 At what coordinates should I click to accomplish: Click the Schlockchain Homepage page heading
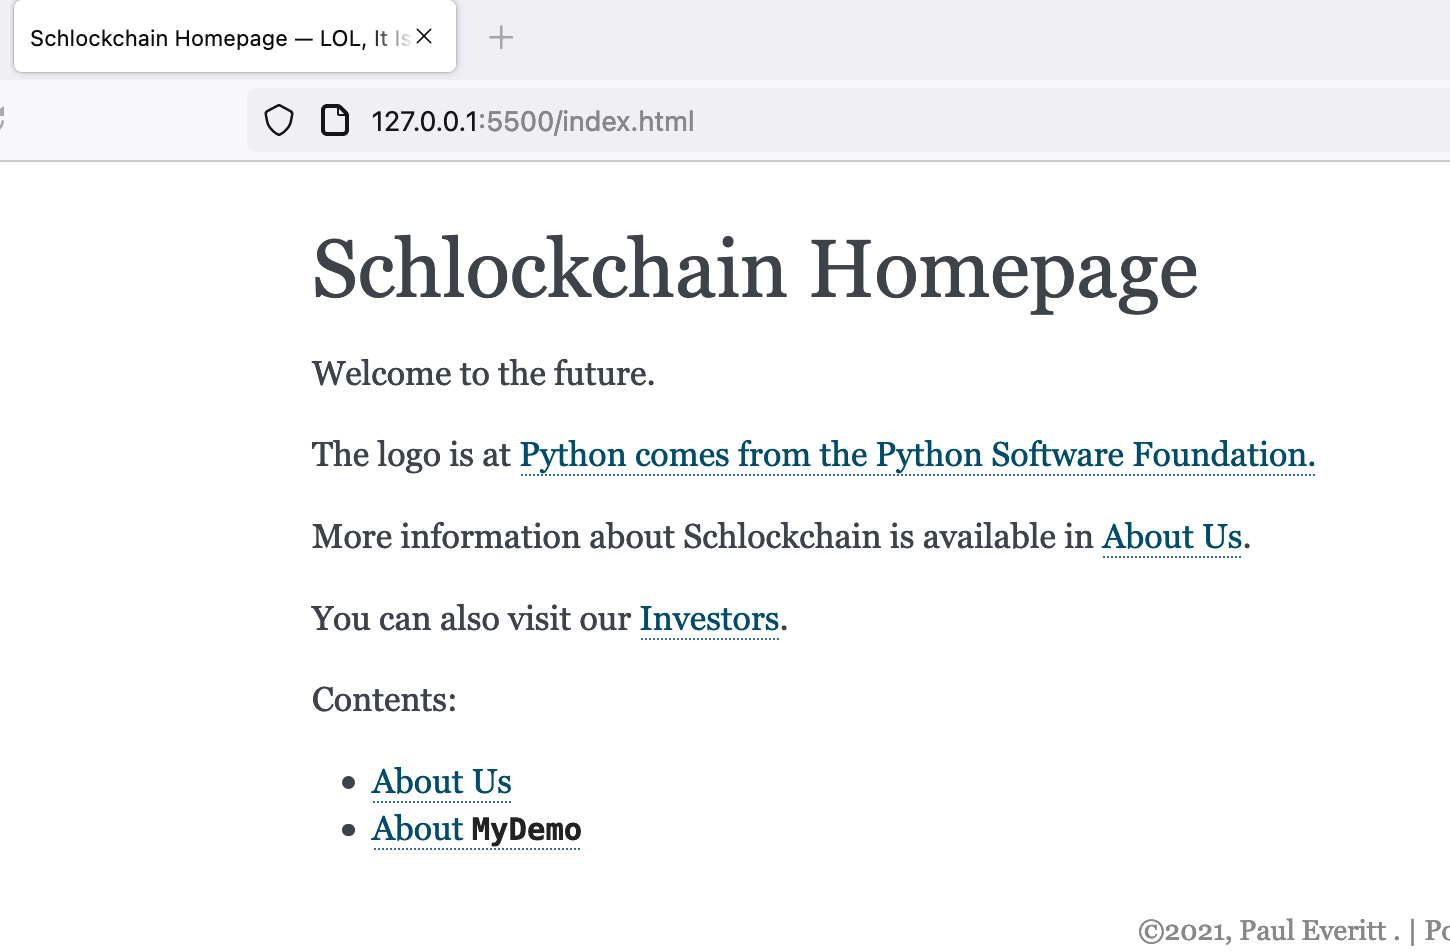pos(754,270)
